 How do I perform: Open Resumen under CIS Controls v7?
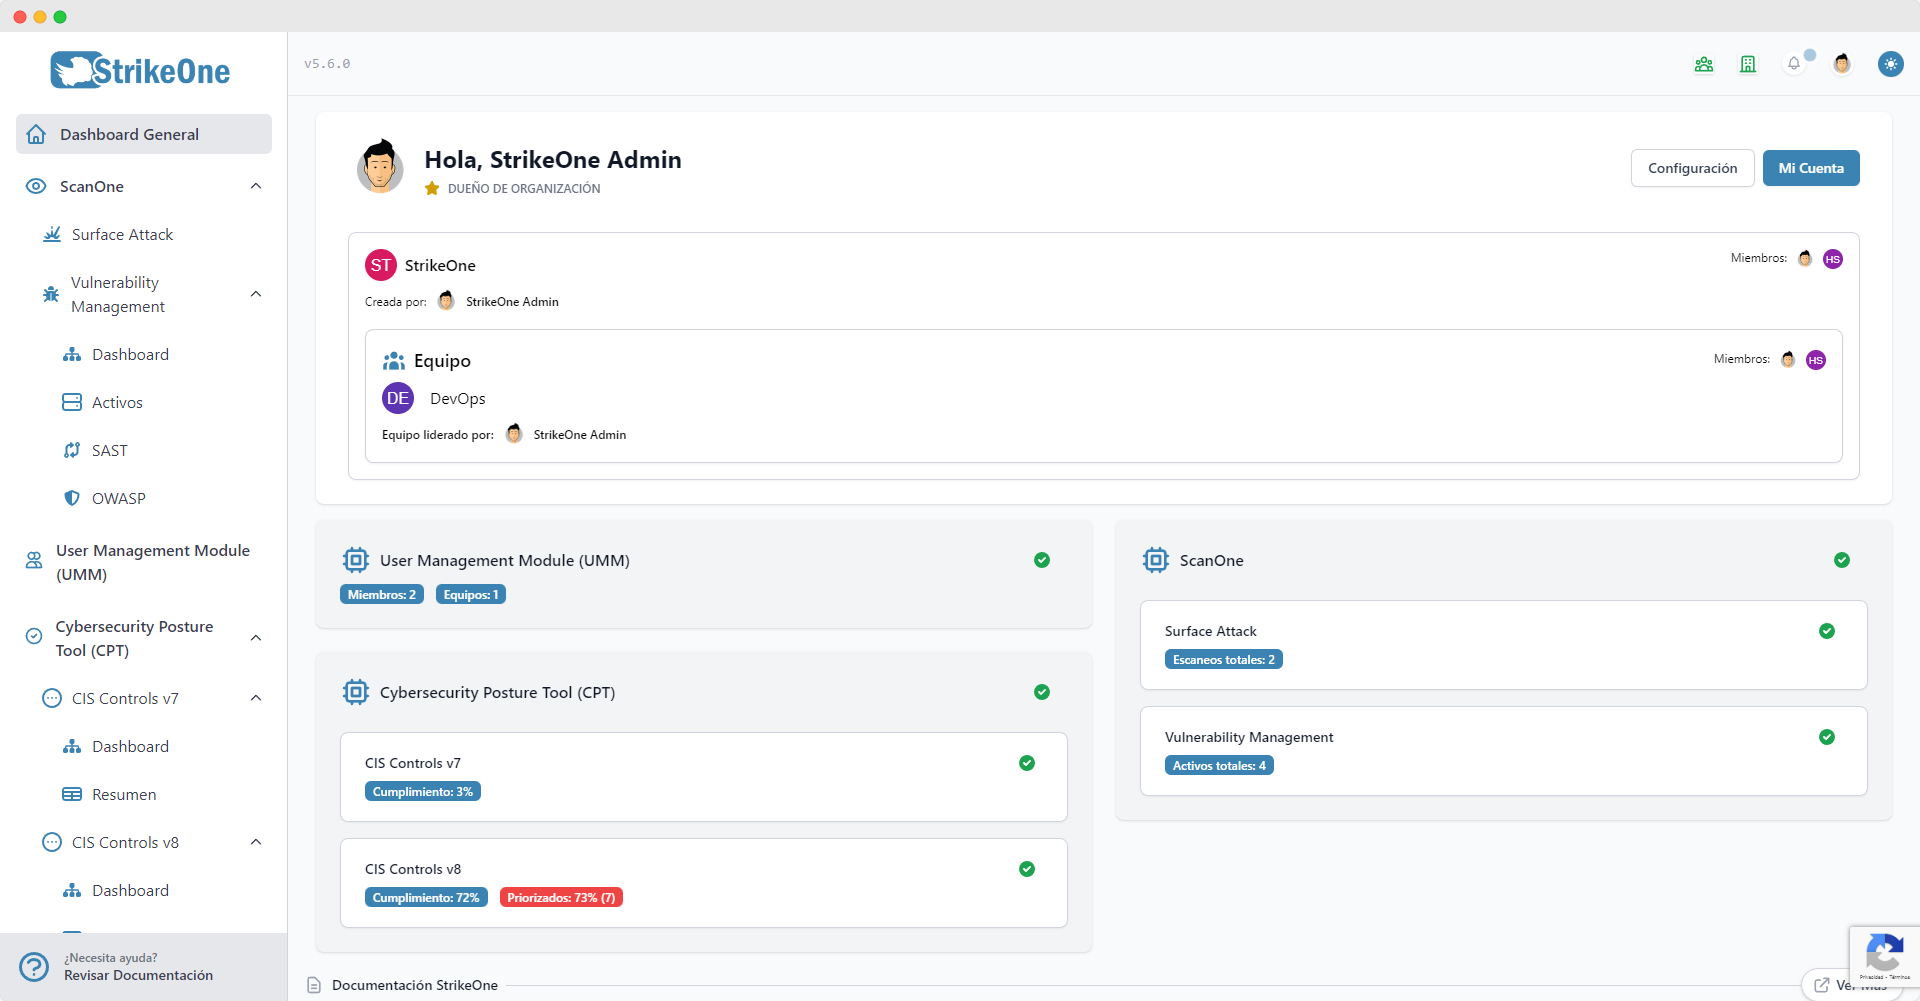[123, 794]
